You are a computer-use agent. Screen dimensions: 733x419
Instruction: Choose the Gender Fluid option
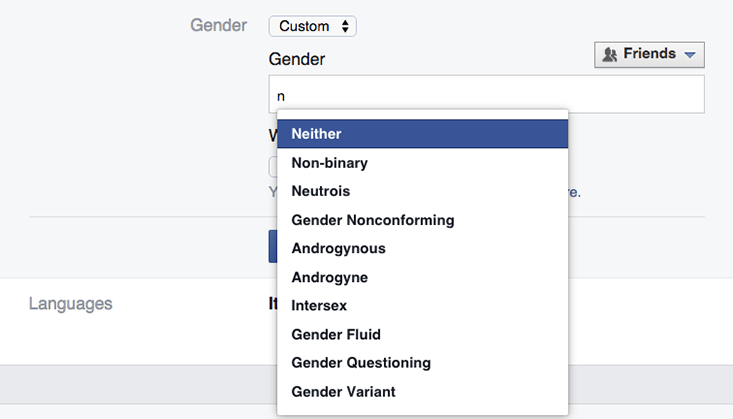[423, 334]
